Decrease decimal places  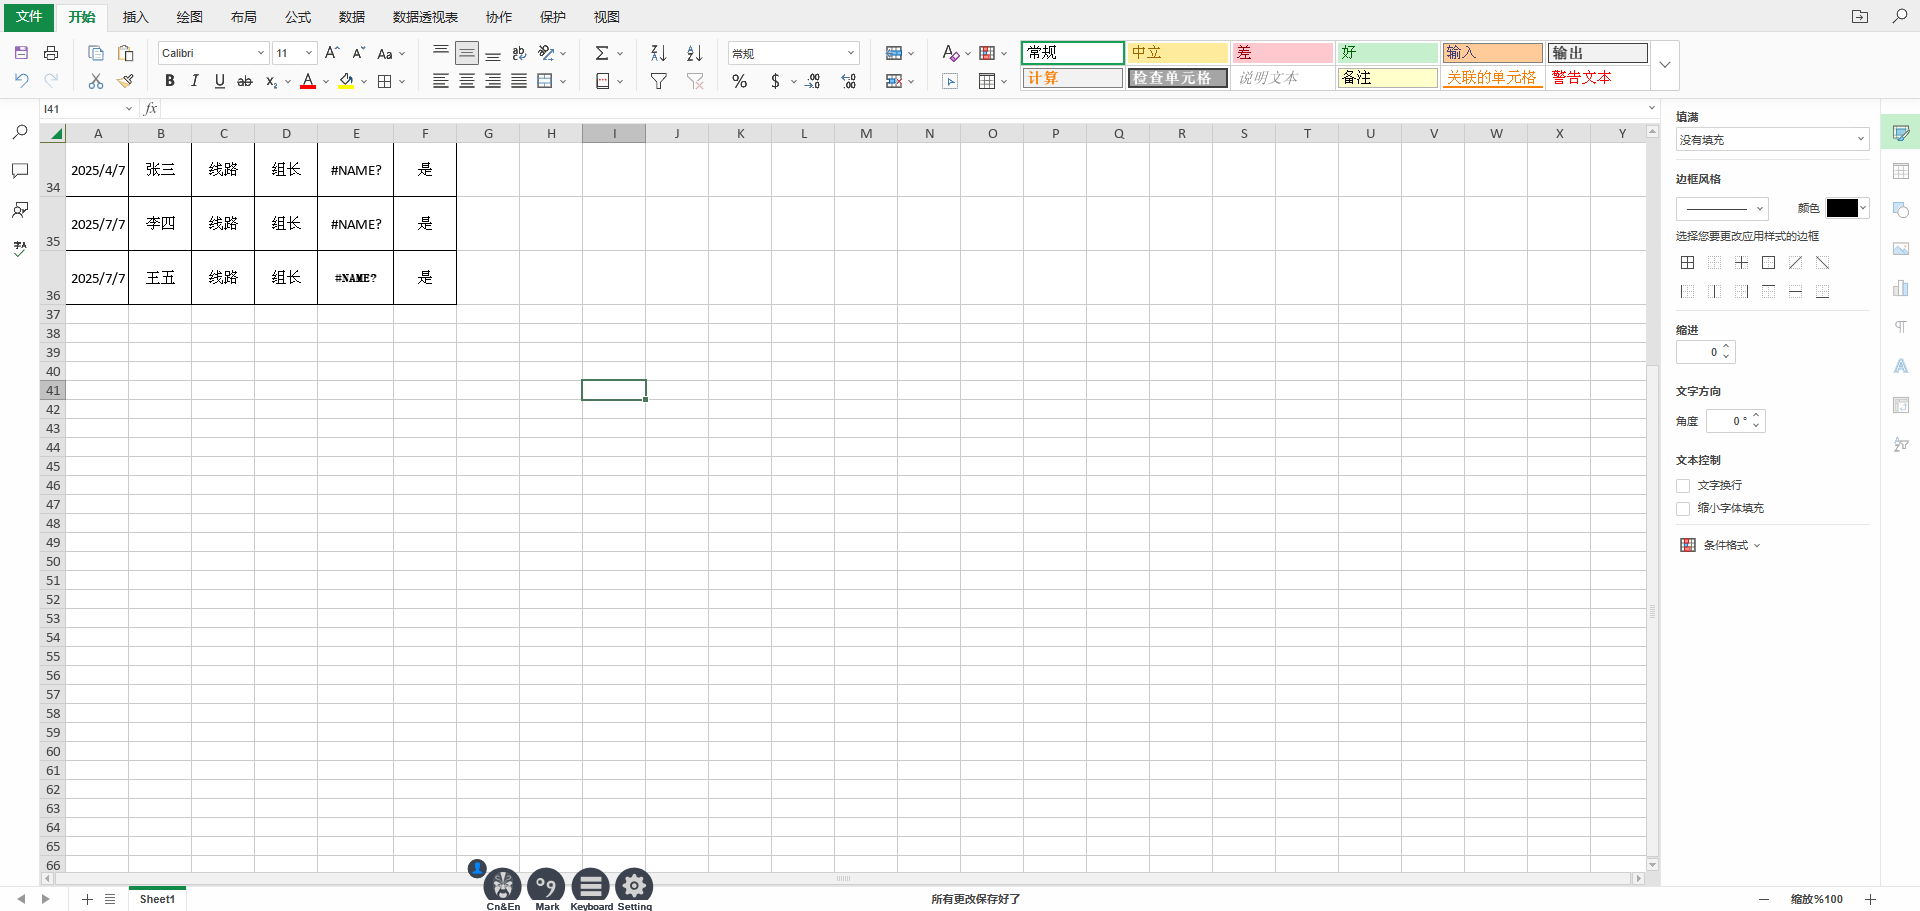[x=813, y=81]
